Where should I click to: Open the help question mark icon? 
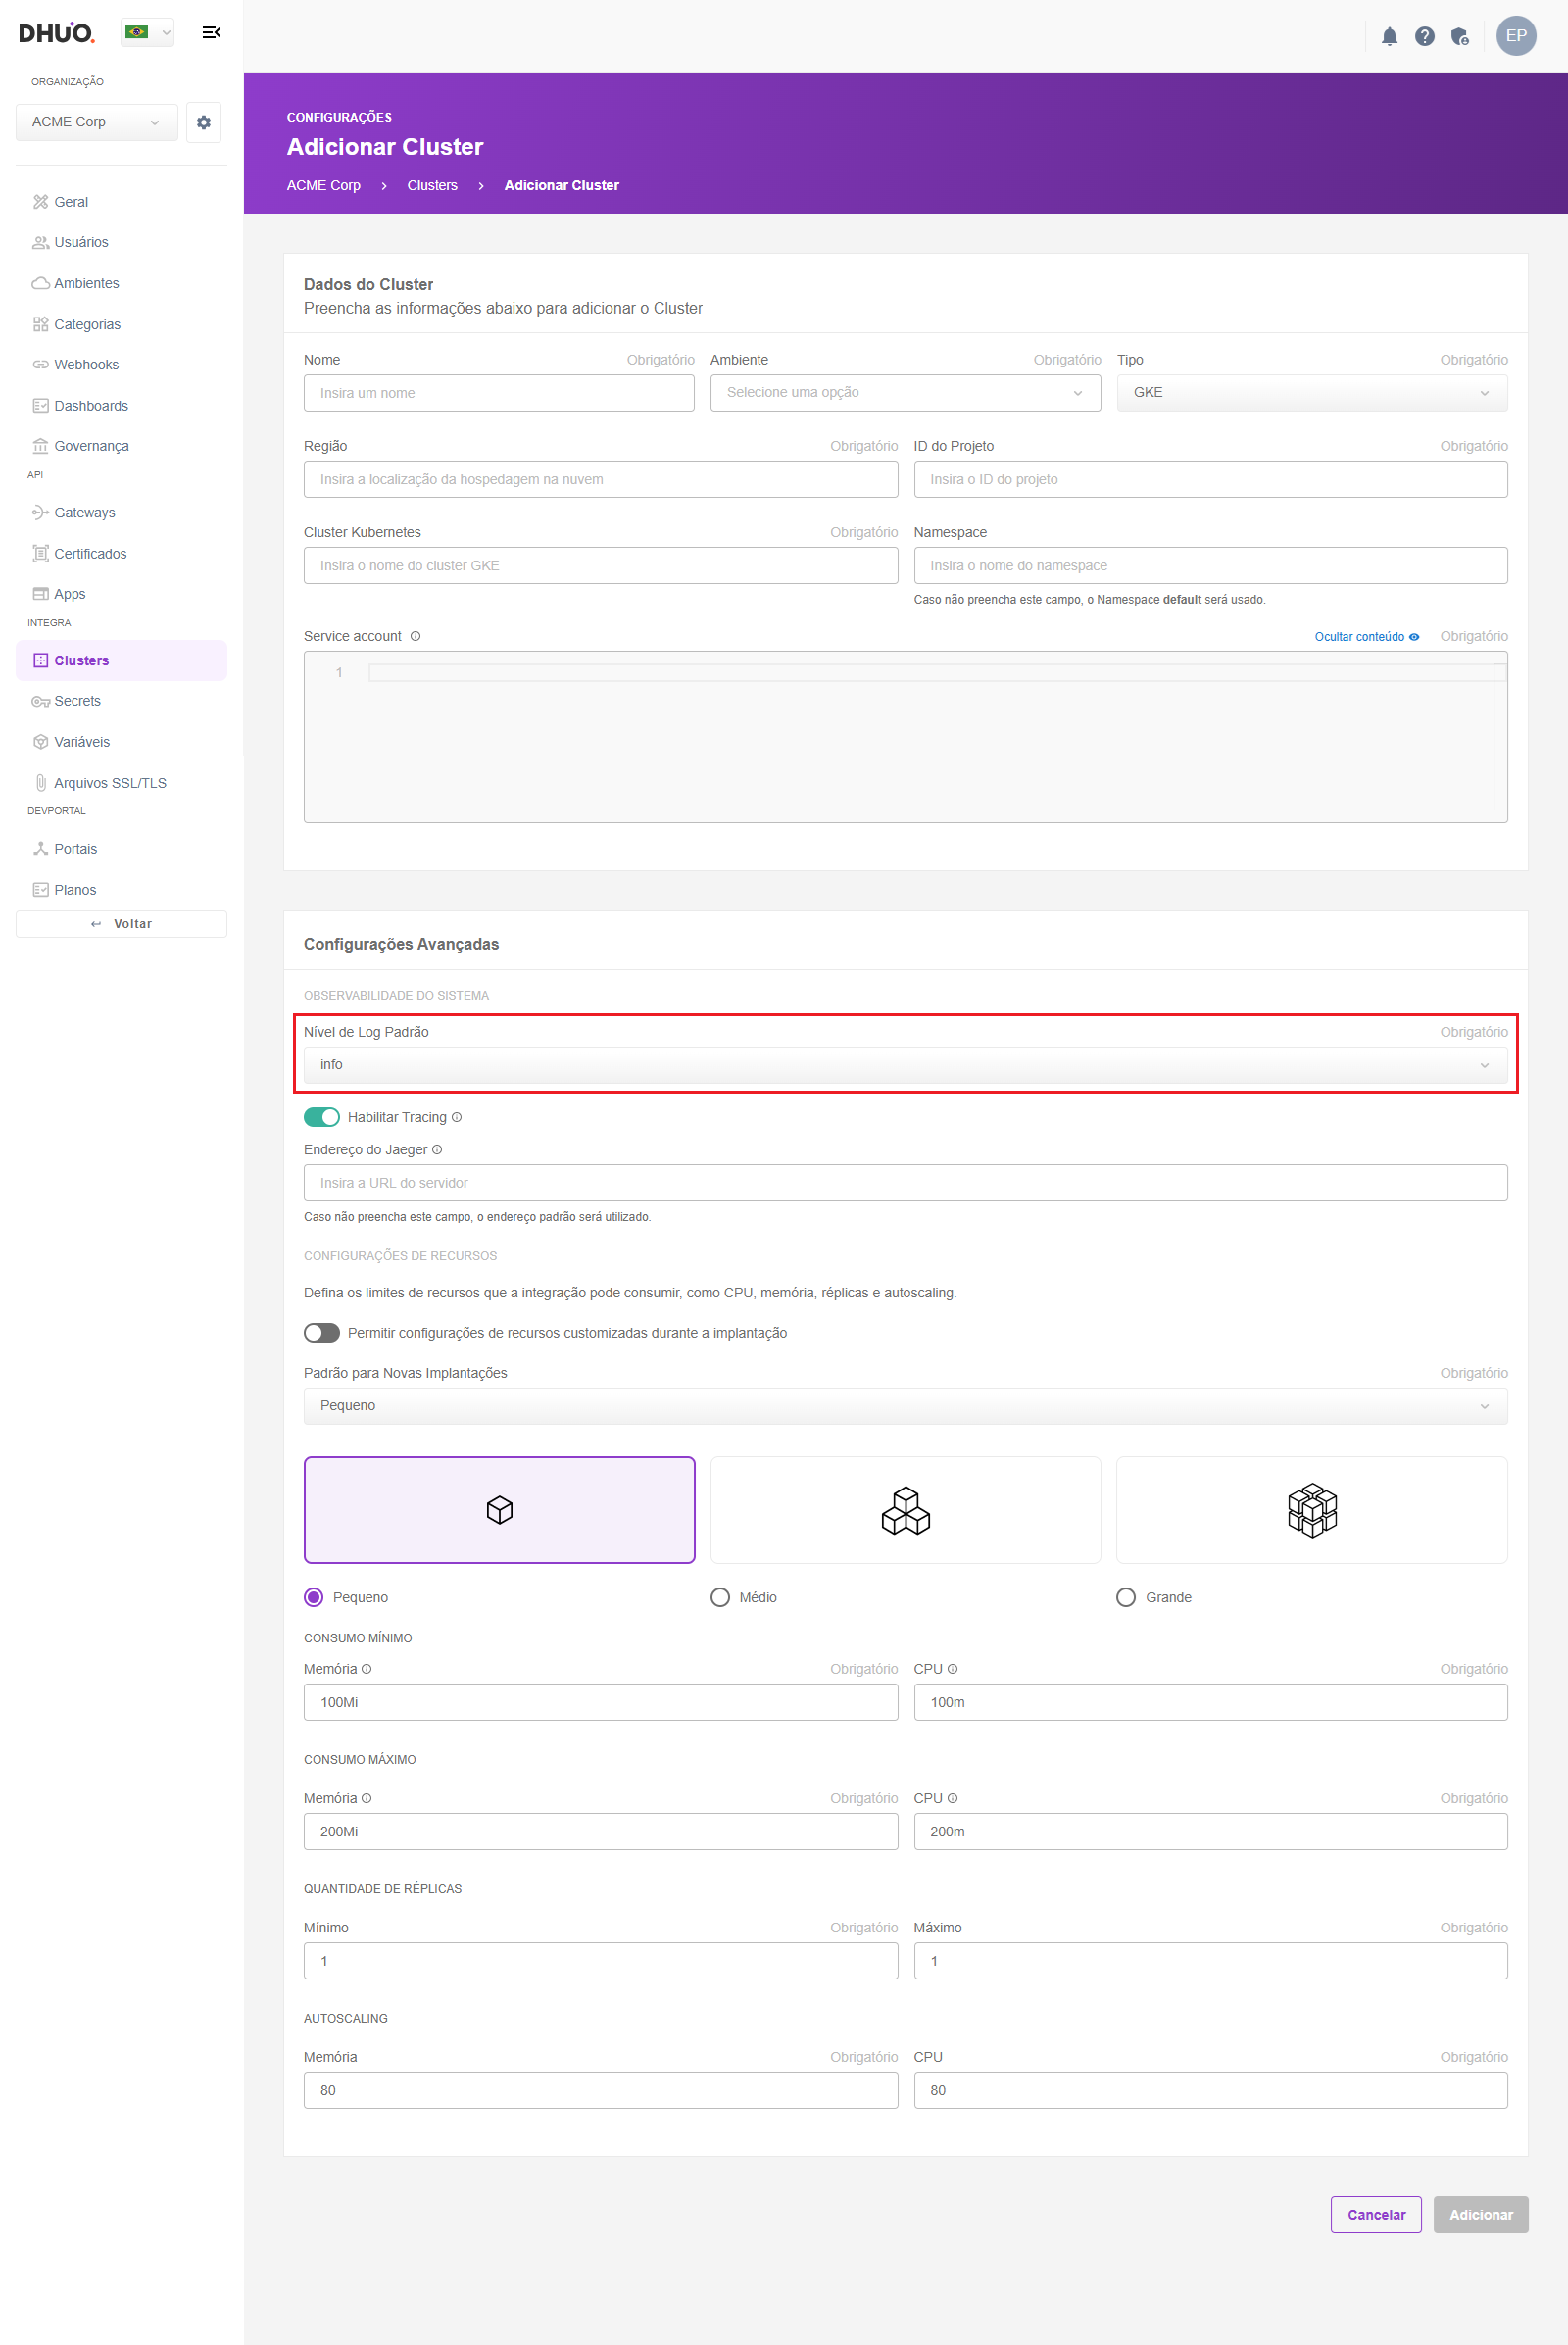click(x=1424, y=37)
